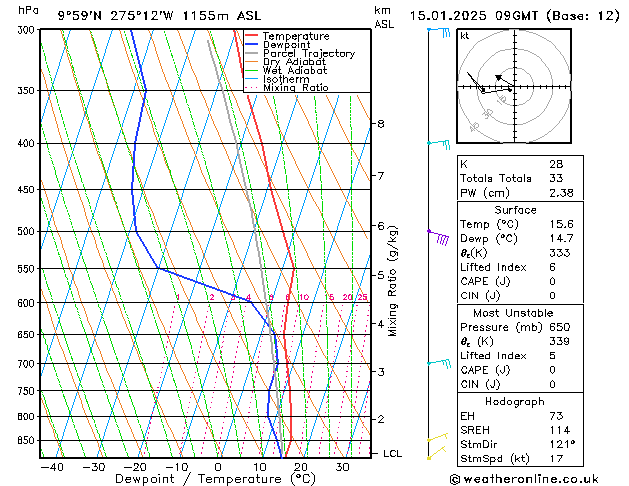Click the −40 temperature axis label
This screenshot has height=486, width=629.
52,467
